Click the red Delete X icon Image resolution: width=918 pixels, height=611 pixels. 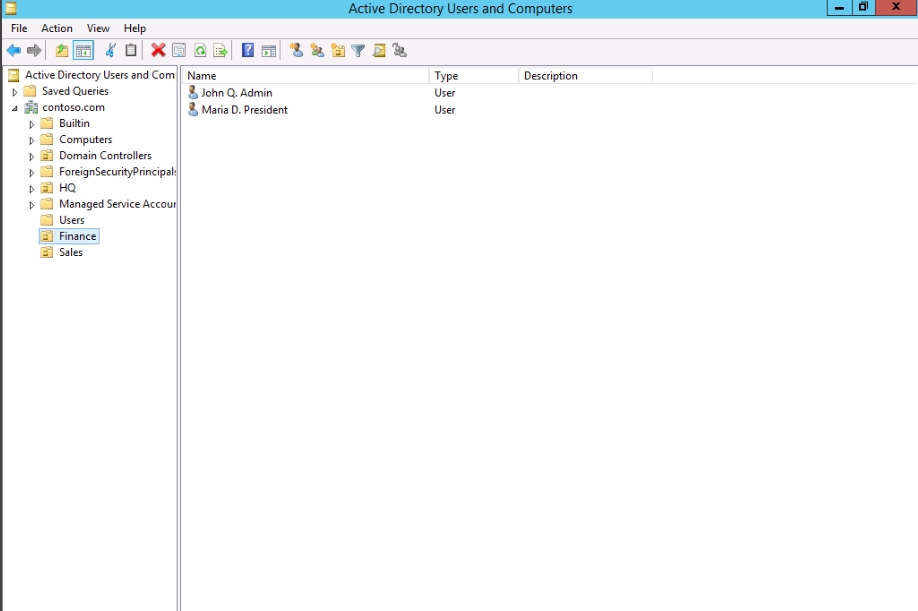coord(158,51)
